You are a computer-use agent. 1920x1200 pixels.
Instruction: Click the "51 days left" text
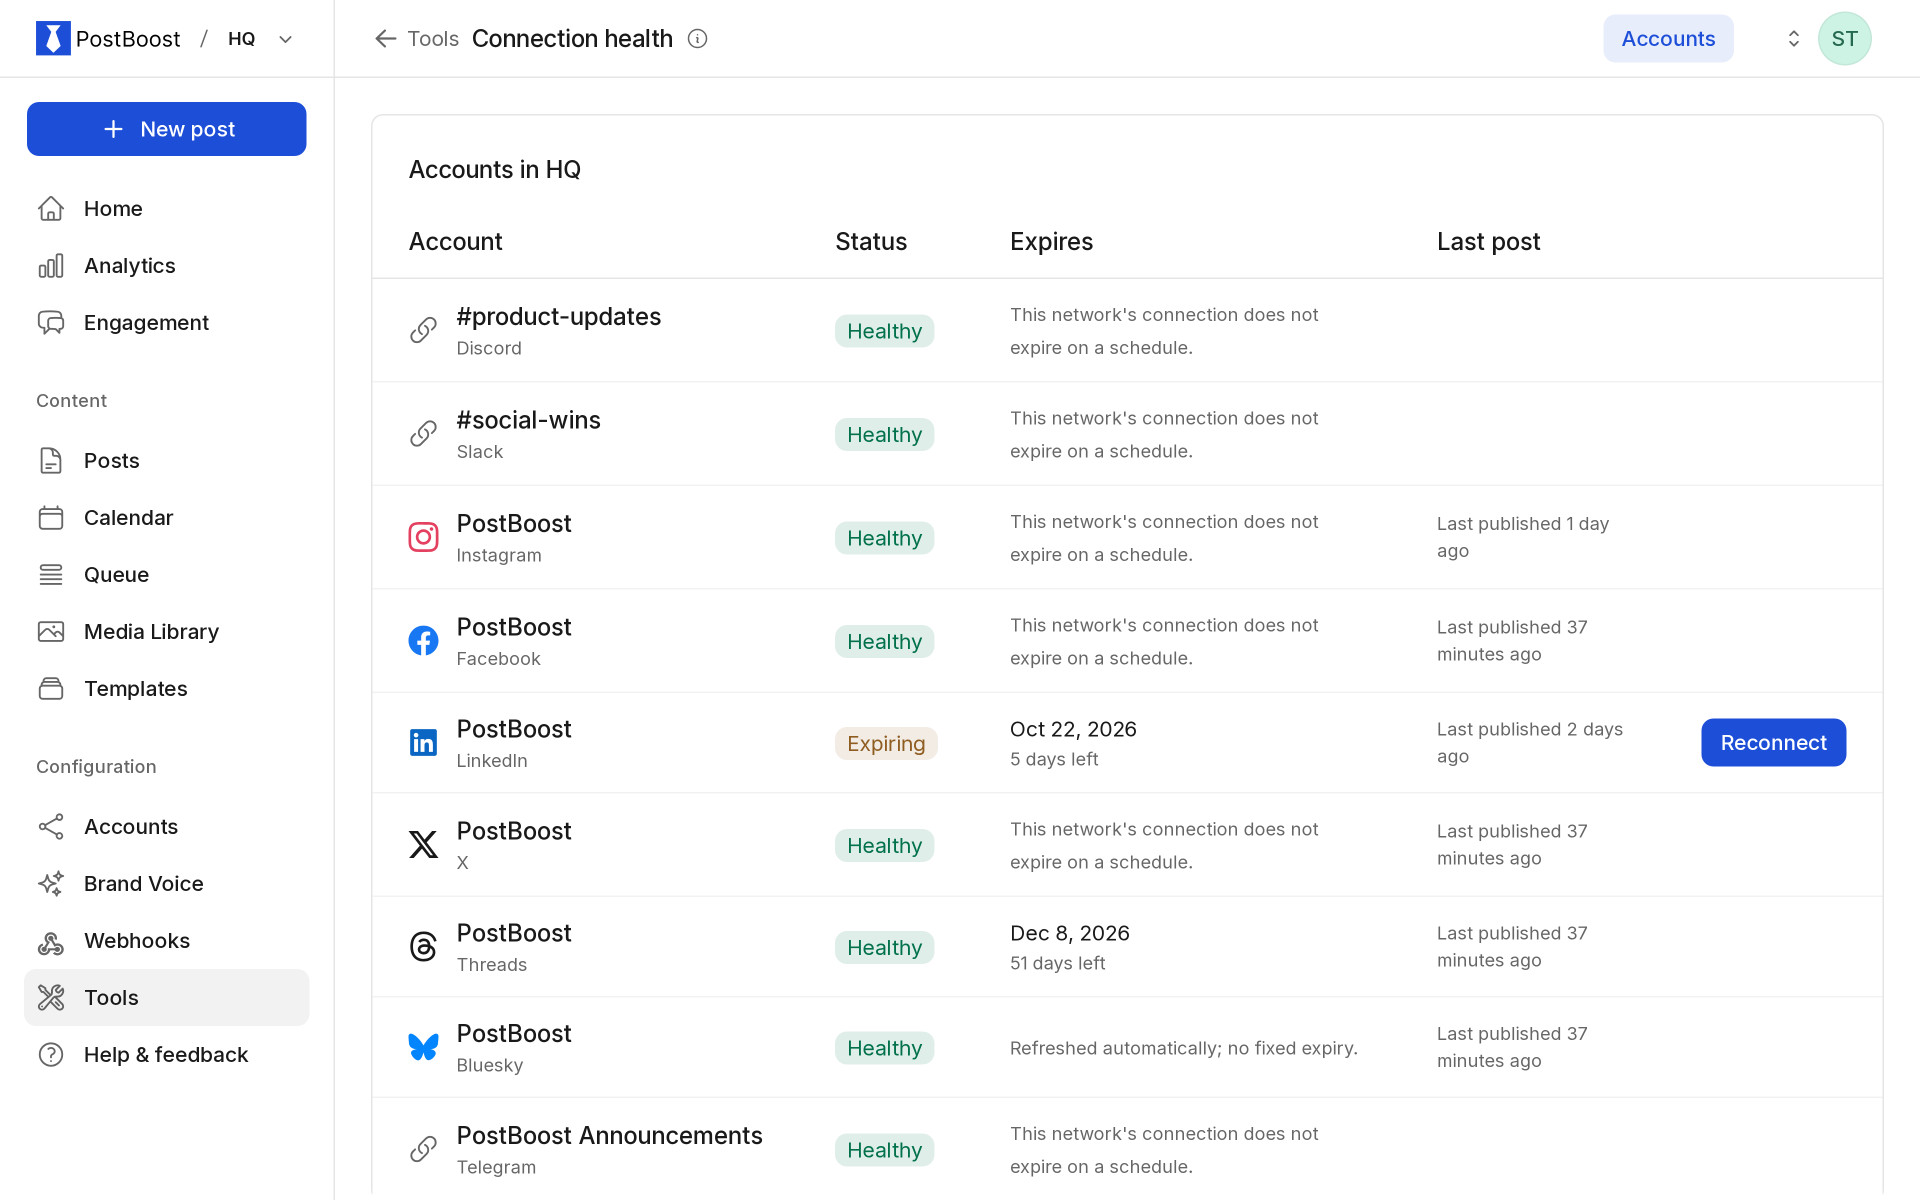tap(1057, 963)
